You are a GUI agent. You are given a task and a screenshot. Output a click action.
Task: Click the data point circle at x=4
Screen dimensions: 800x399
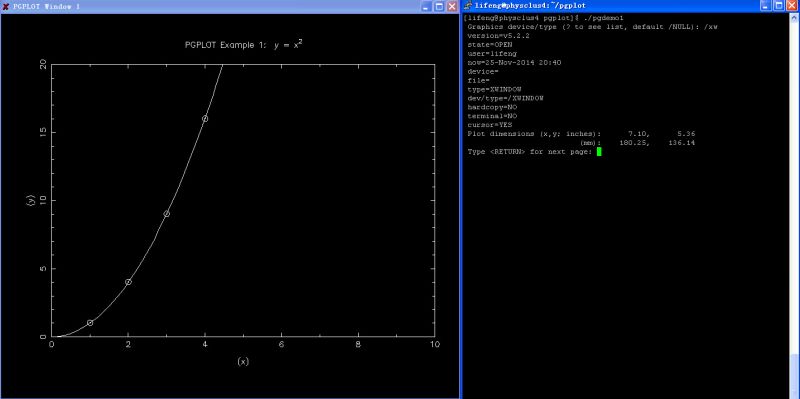pyautogui.click(x=205, y=118)
